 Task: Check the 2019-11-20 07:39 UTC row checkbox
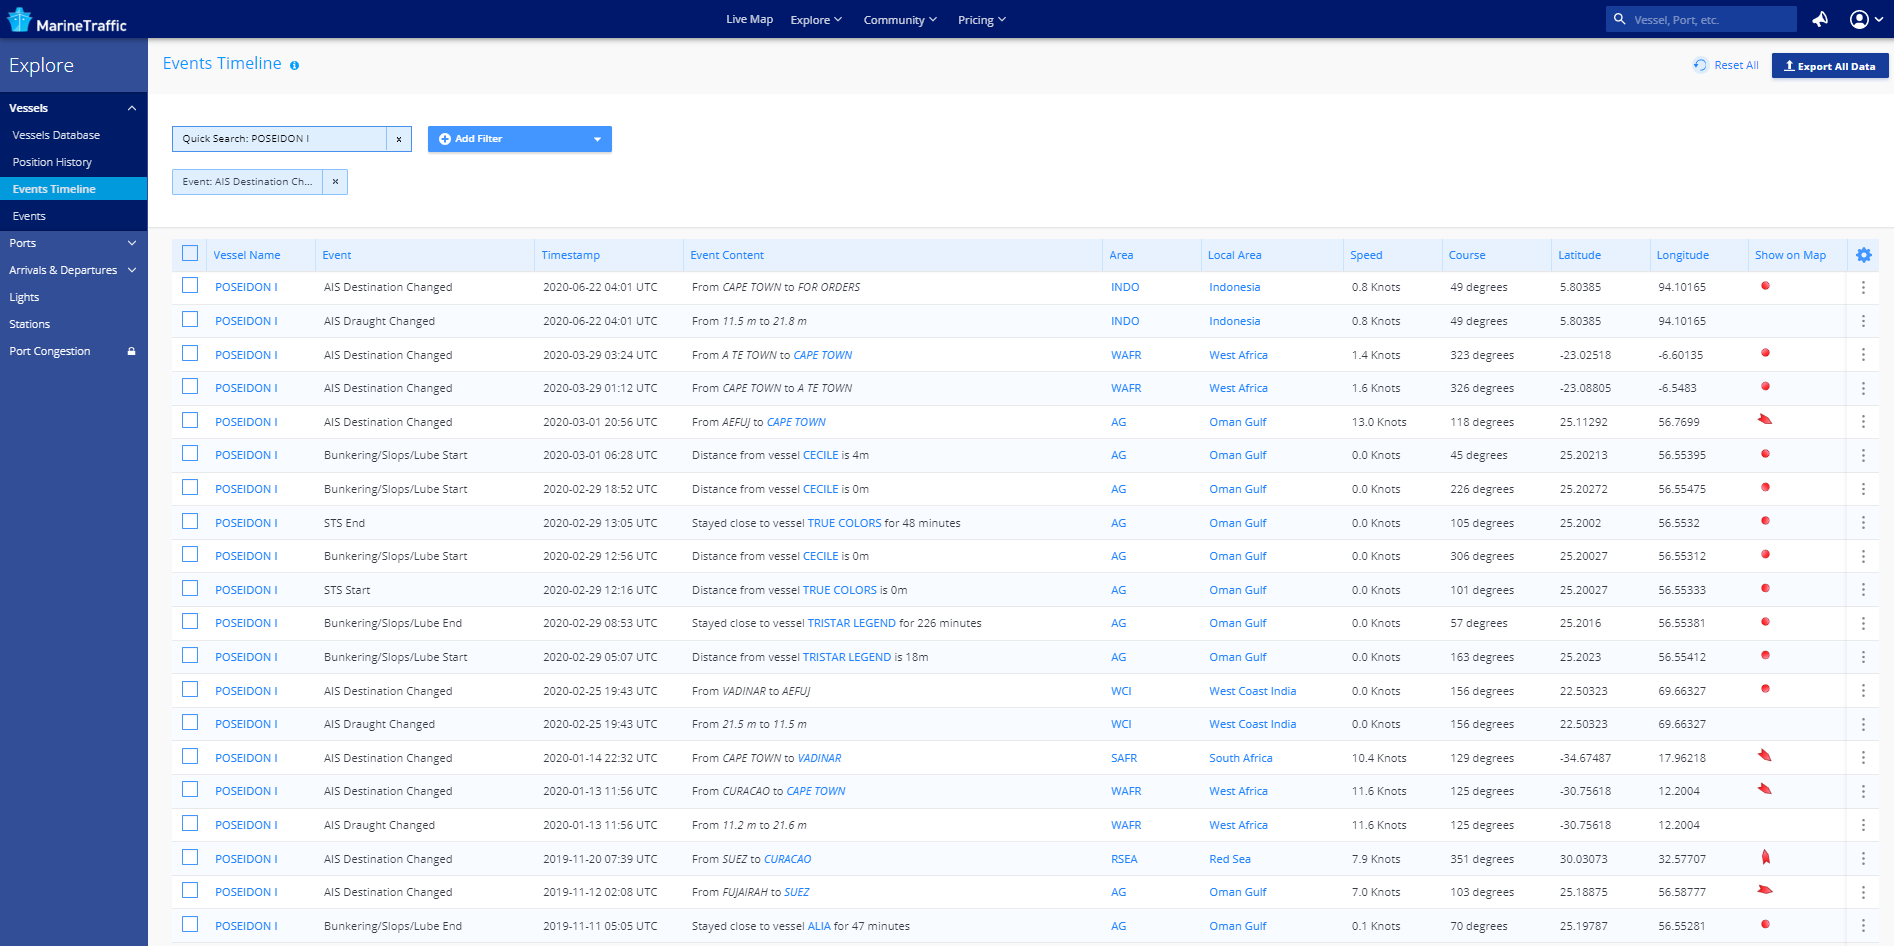pyautogui.click(x=190, y=858)
